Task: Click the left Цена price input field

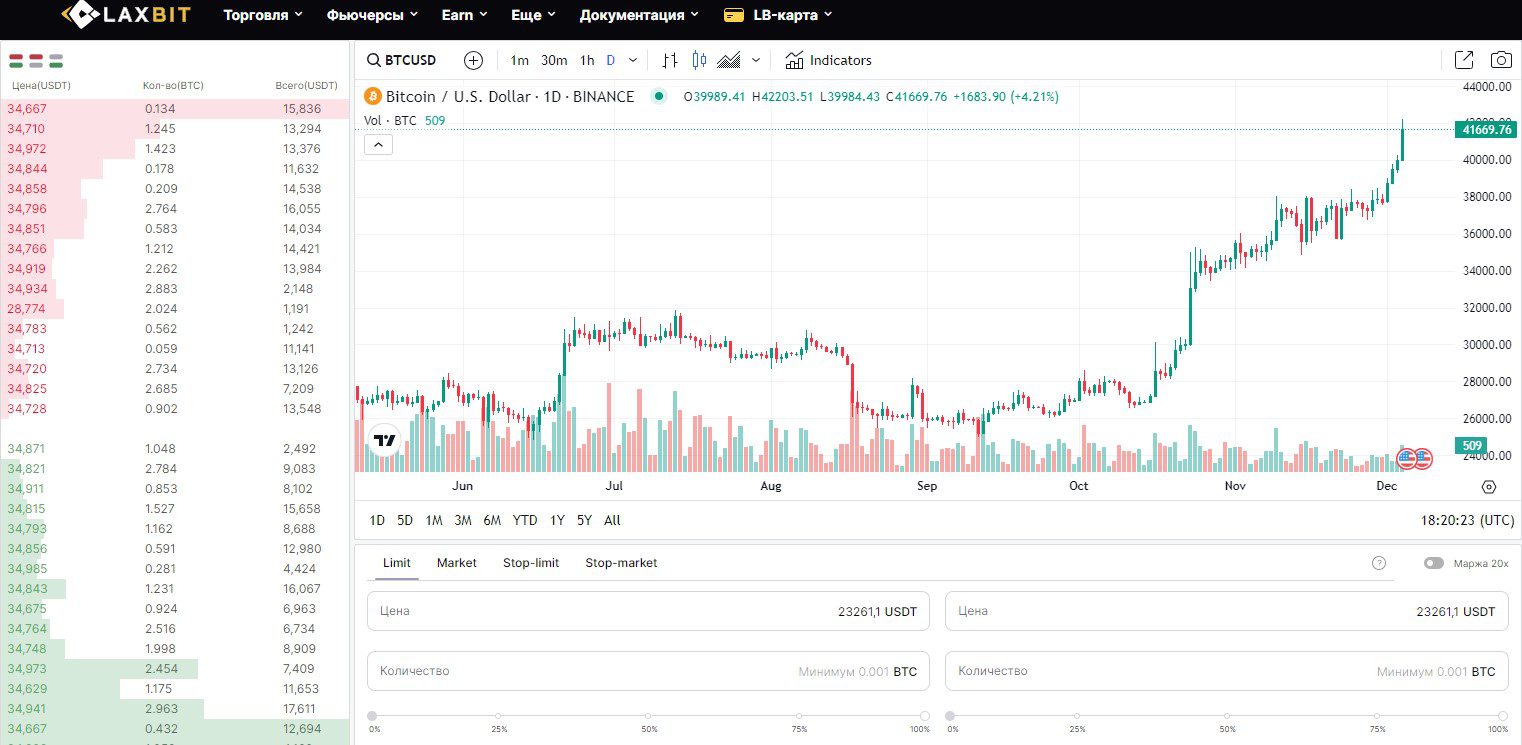Action: click(649, 611)
